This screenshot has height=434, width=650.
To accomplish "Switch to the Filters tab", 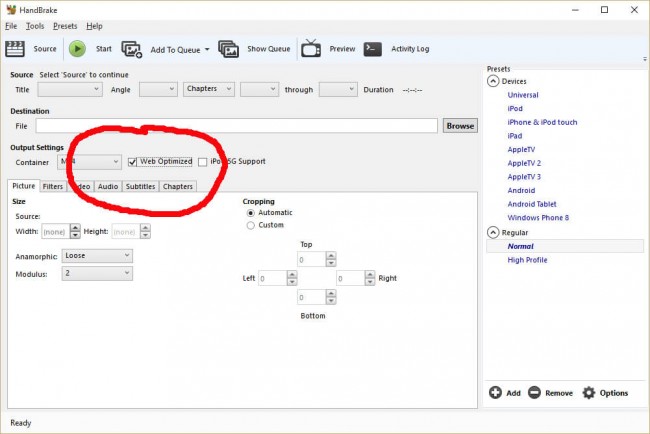I will 53,187.
